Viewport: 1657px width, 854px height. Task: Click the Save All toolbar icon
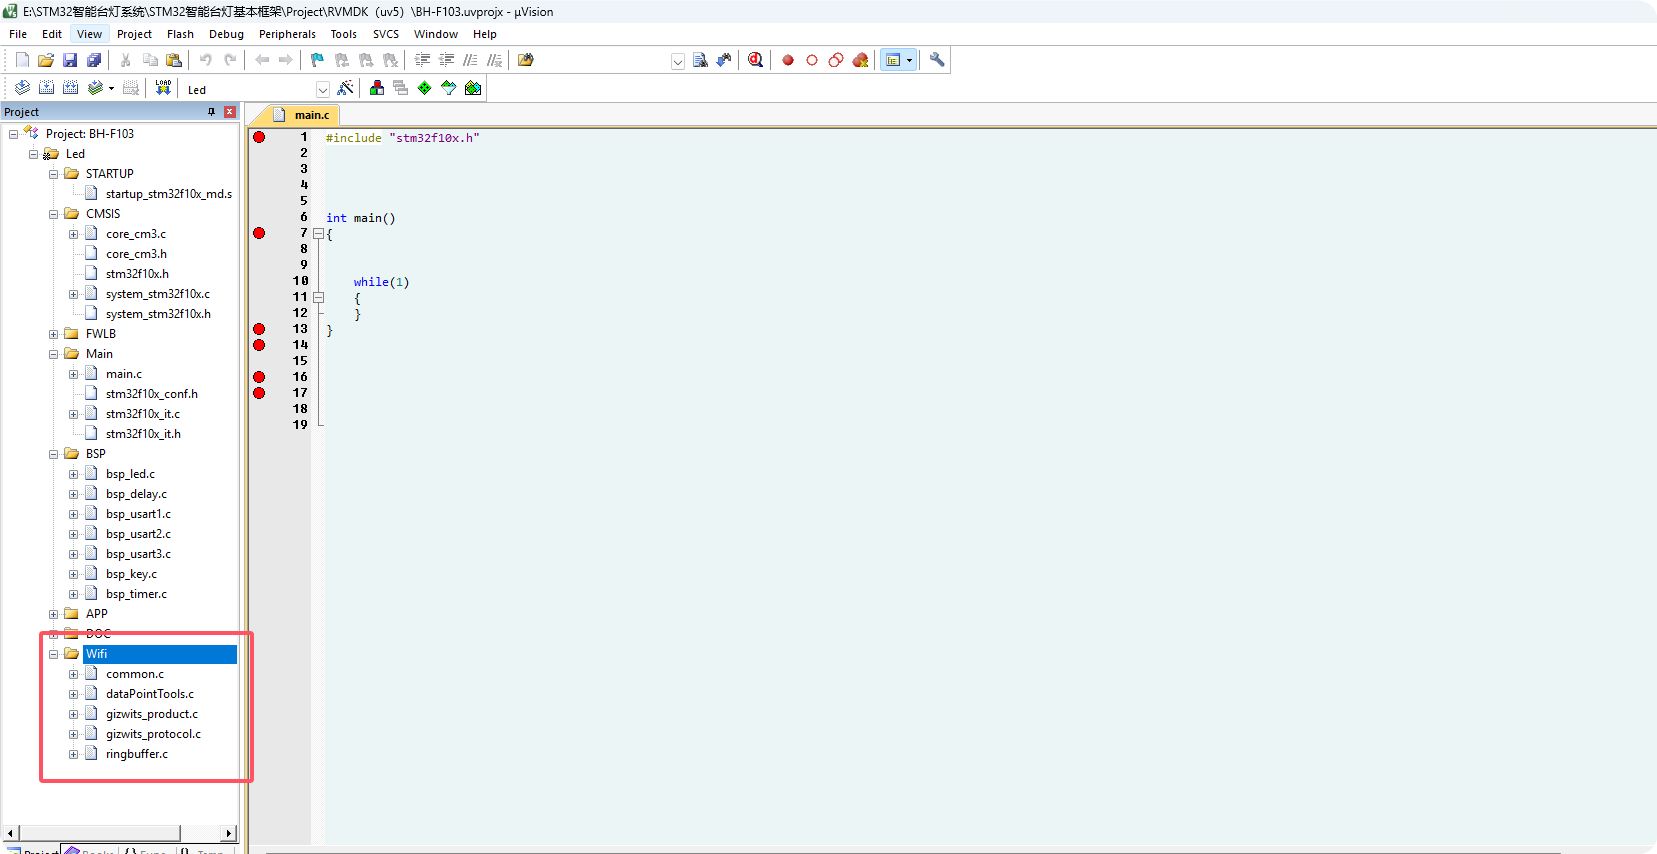(94, 60)
